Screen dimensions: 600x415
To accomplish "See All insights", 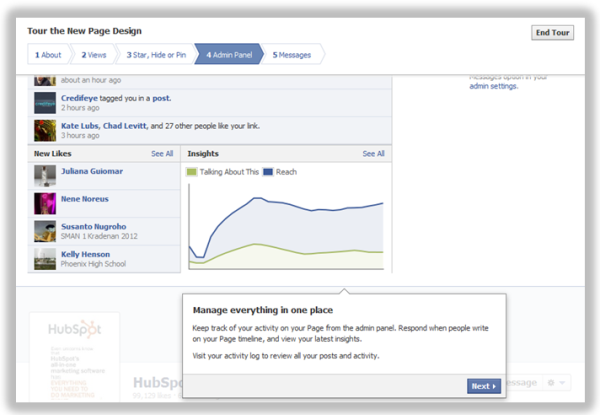I will point(373,154).
